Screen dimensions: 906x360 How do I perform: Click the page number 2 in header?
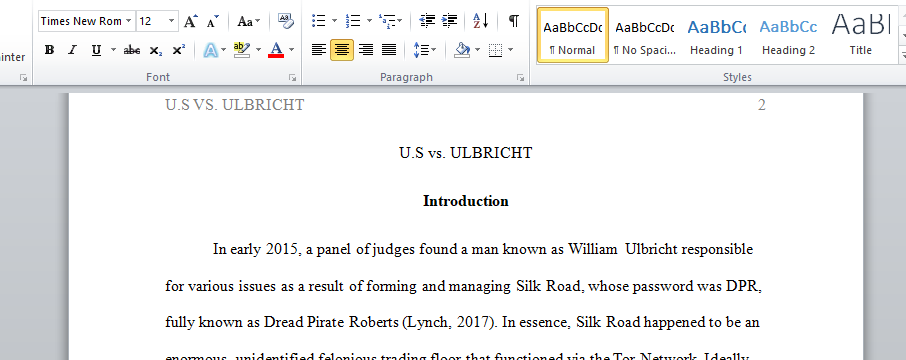point(762,105)
